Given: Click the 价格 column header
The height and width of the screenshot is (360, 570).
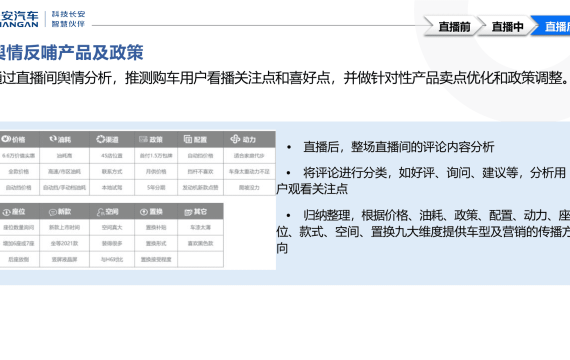Looking at the screenshot, I should point(20,139).
